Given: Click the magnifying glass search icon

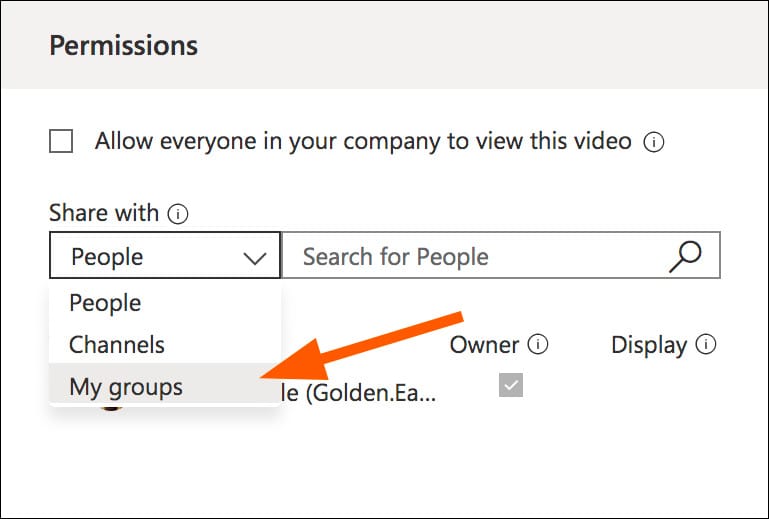Looking at the screenshot, I should coord(685,256).
